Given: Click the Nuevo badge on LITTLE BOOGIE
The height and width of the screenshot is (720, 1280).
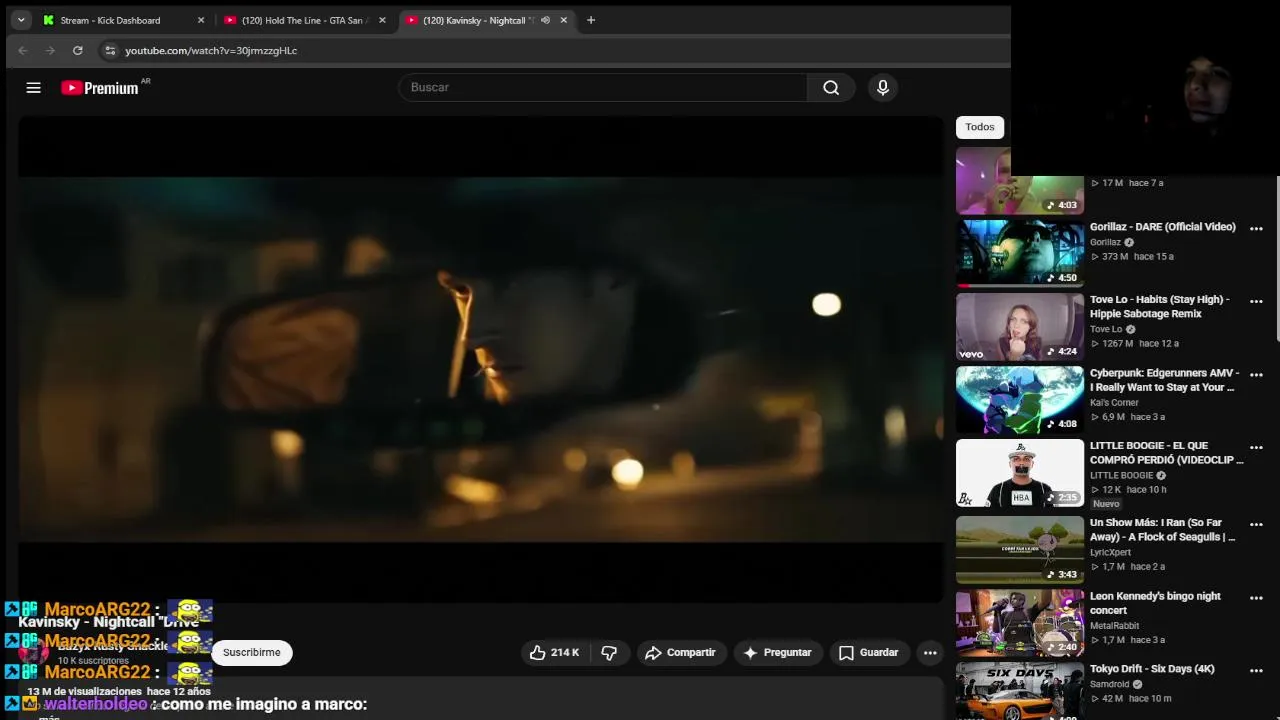Looking at the screenshot, I should click(1106, 504).
